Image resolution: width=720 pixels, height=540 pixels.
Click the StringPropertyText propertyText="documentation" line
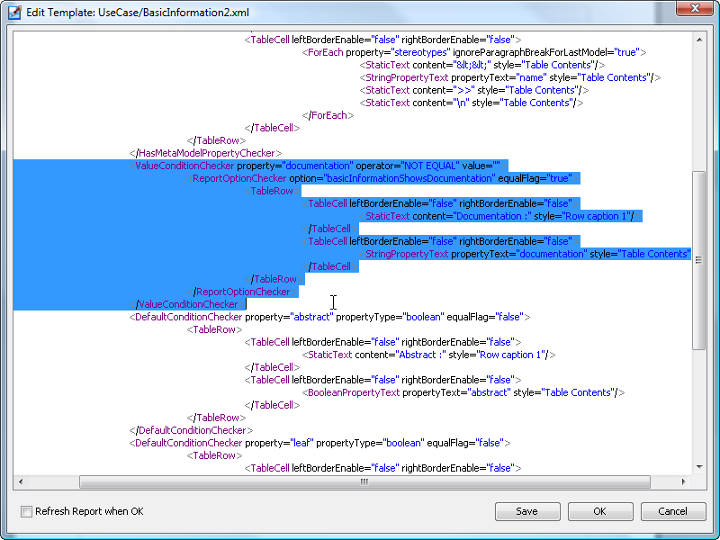click(x=525, y=254)
